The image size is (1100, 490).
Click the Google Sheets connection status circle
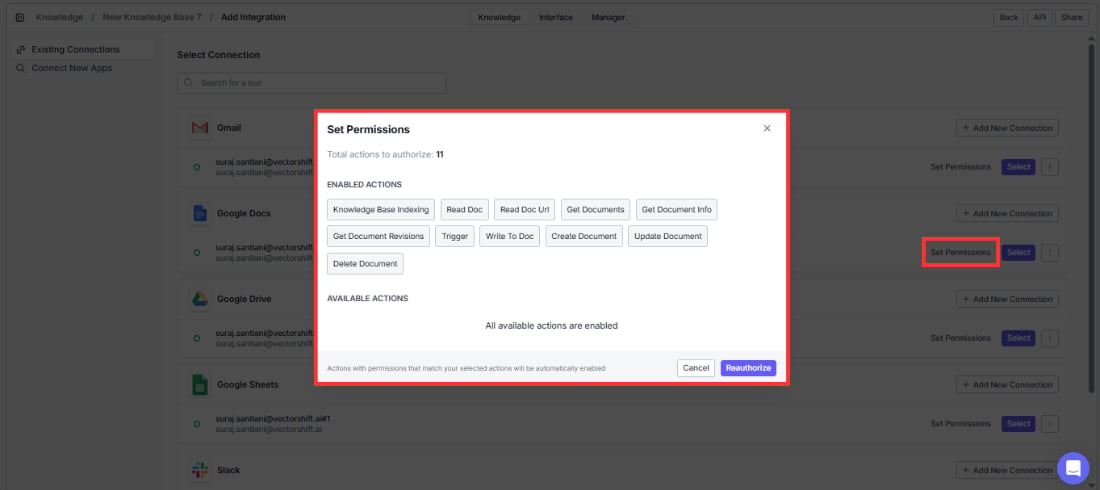click(196, 424)
